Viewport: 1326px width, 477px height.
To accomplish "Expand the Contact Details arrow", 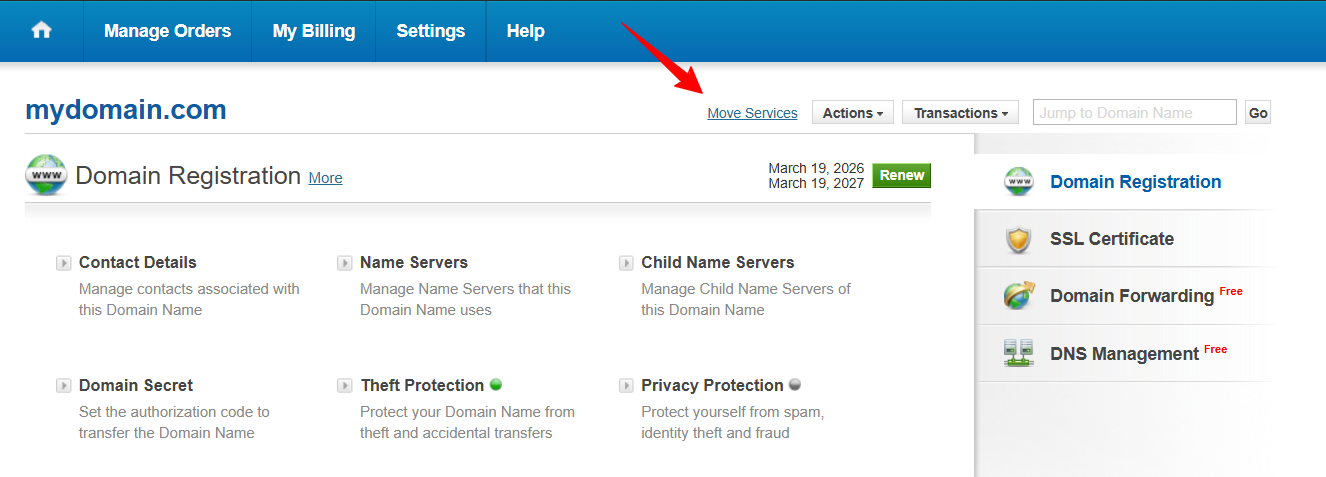I will coord(64,263).
